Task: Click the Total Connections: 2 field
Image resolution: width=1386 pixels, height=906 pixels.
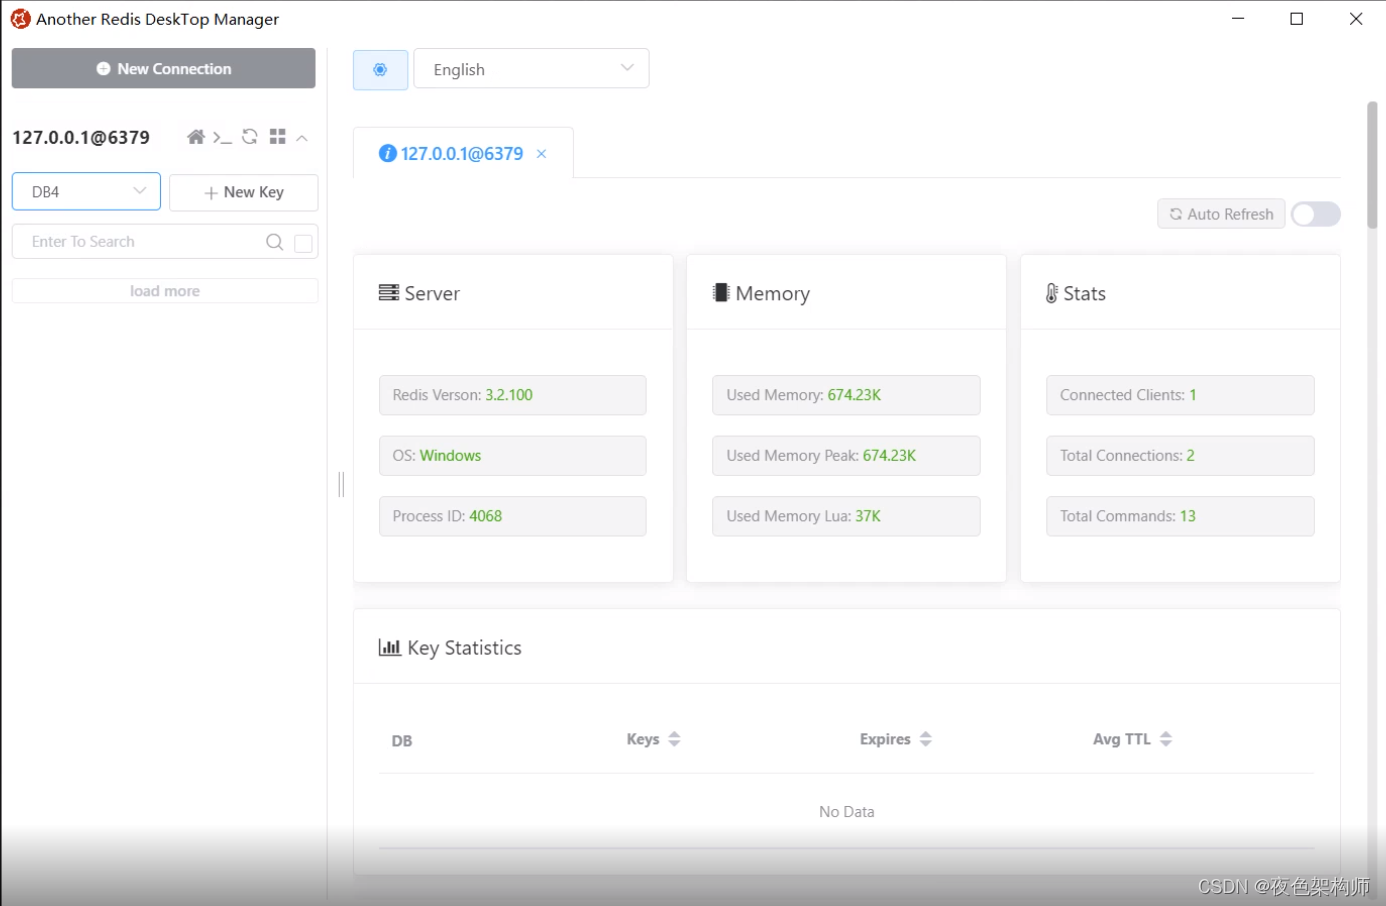Action: pyautogui.click(x=1180, y=455)
